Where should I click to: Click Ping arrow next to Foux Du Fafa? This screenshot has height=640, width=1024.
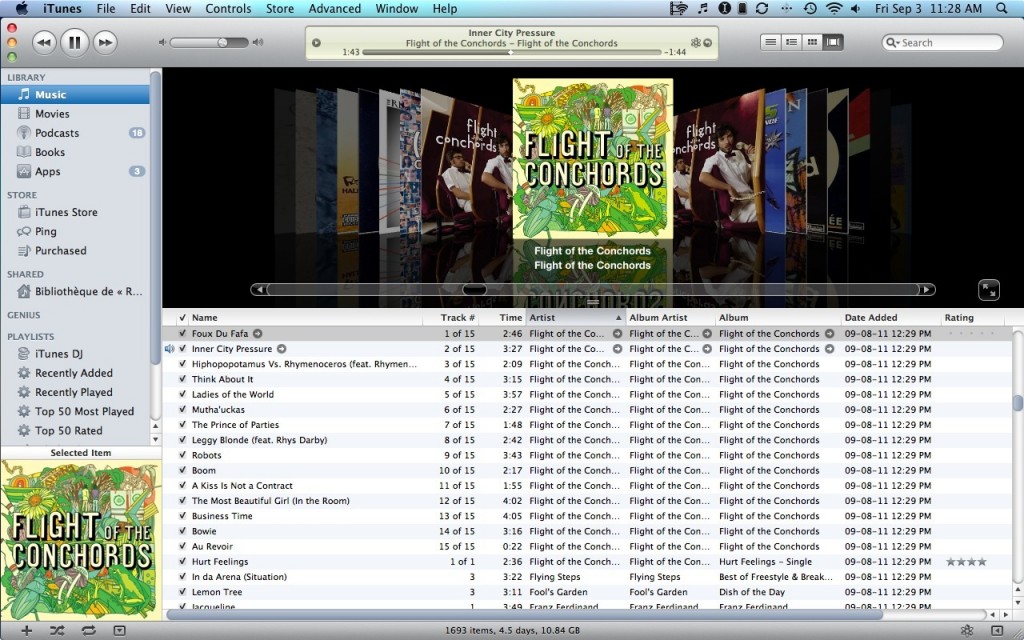(x=258, y=334)
